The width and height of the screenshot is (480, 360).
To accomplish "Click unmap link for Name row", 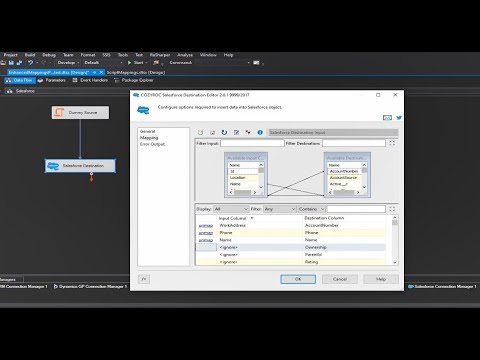I will pos(206,240).
